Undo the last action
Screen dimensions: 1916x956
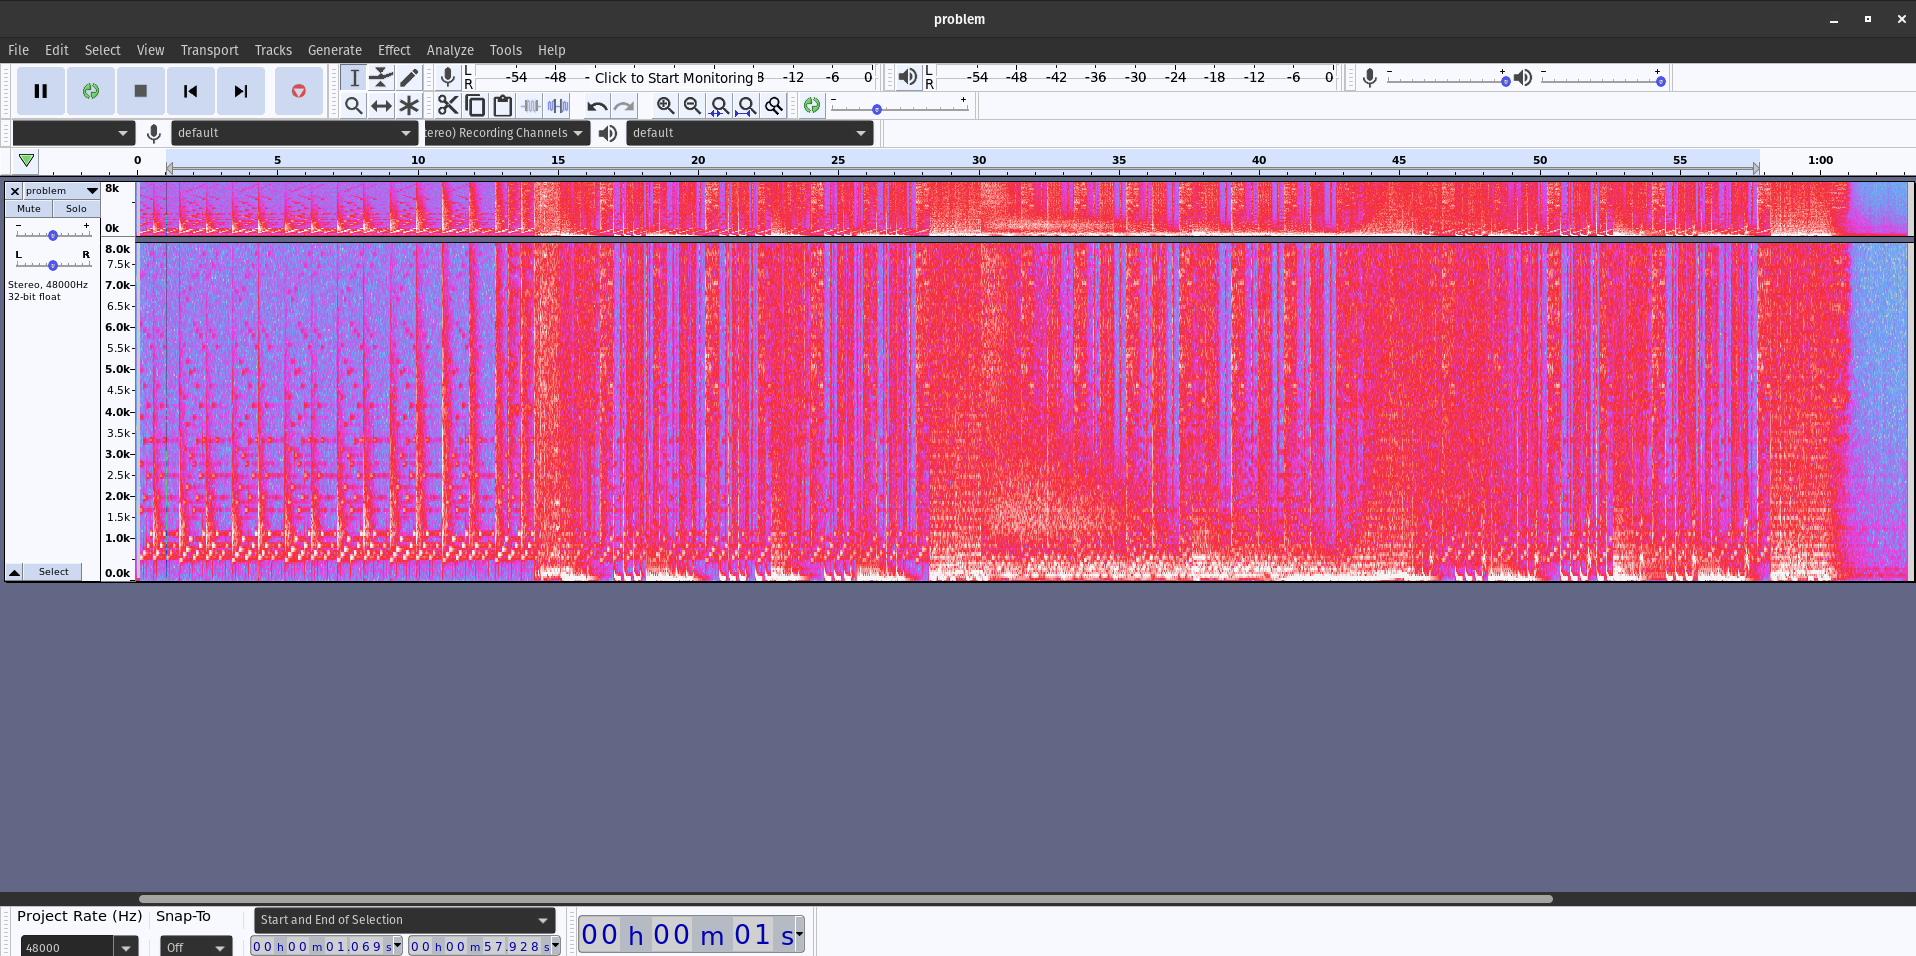click(597, 105)
